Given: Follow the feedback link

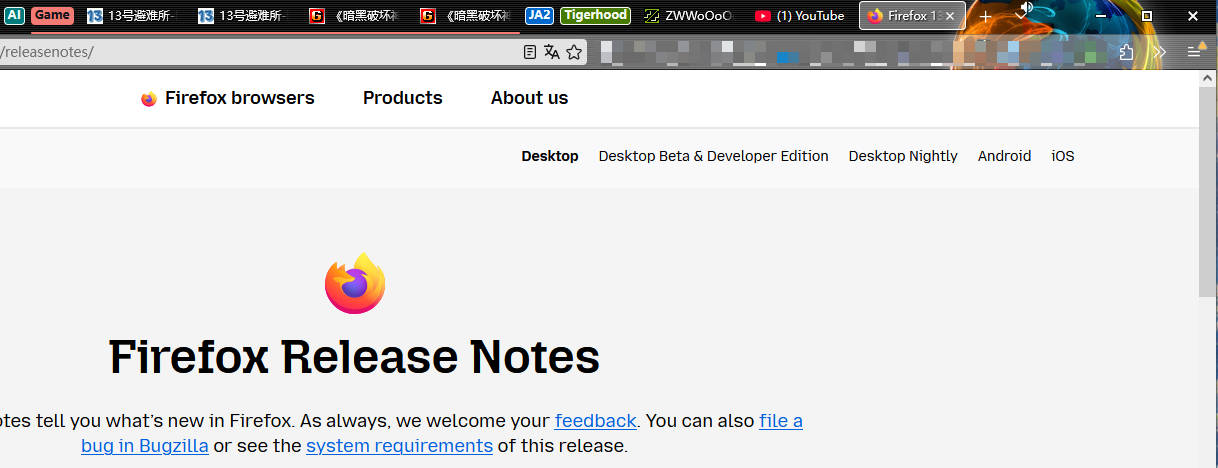Looking at the screenshot, I should (x=596, y=421).
